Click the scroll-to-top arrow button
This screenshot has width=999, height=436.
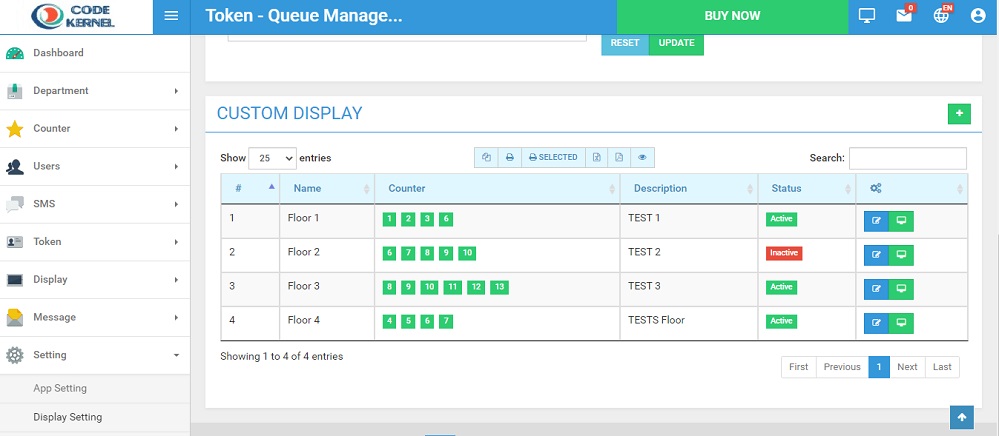[x=962, y=418]
